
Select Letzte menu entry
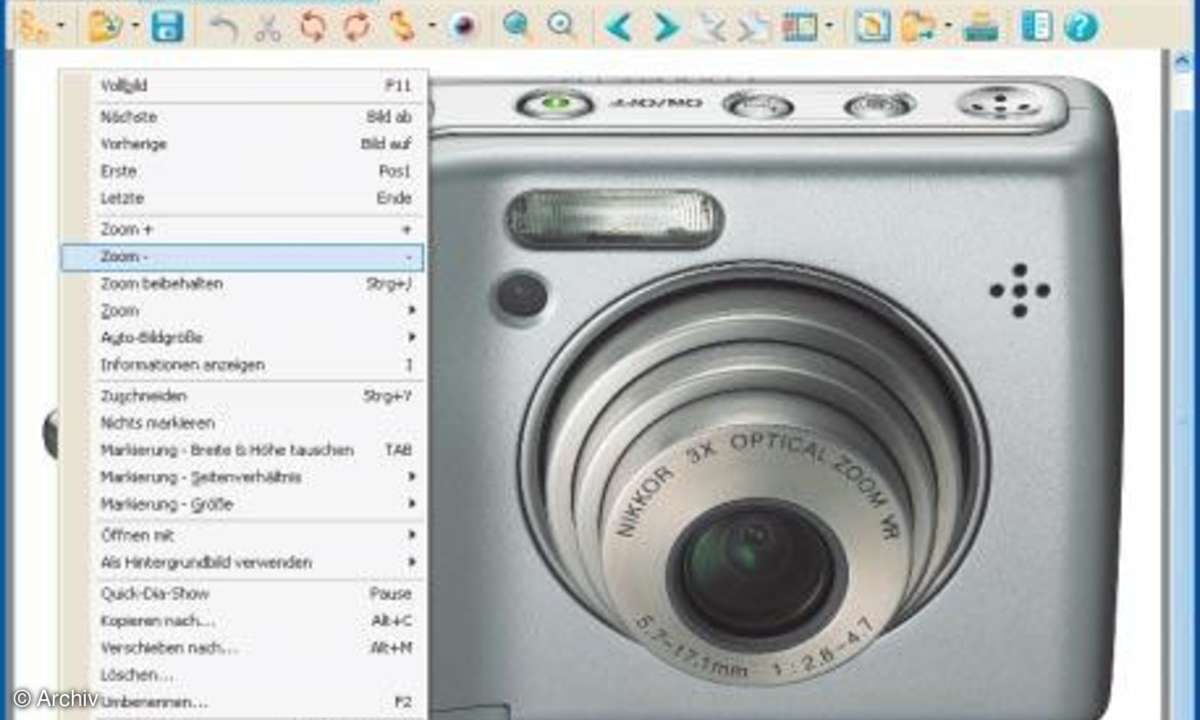(243, 198)
